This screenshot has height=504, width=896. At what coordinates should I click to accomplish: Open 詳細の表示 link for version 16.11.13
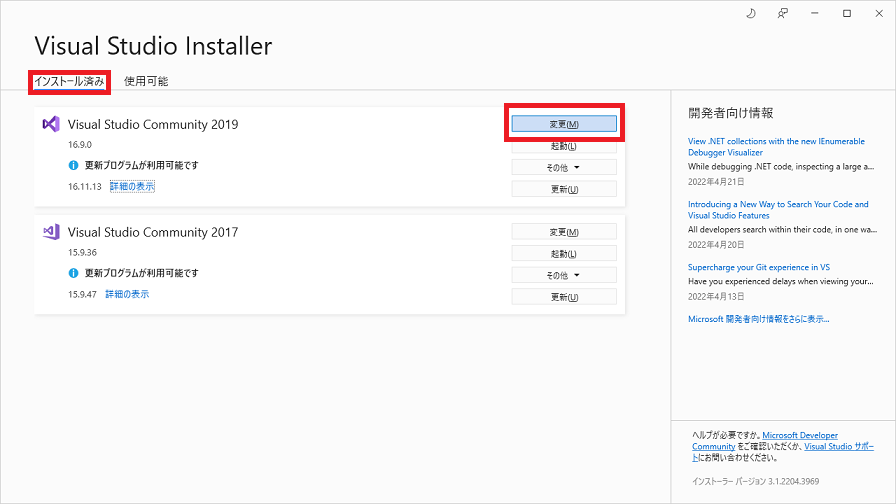tap(132, 186)
